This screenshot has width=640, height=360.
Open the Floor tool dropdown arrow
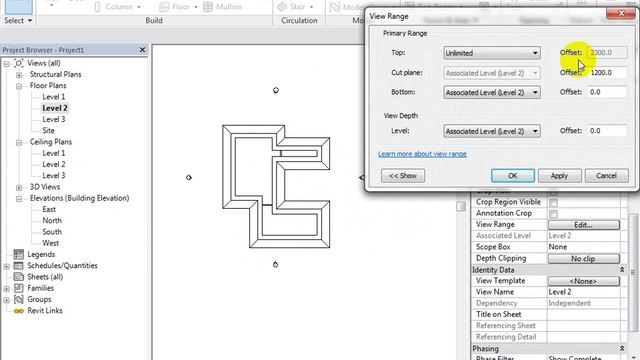pos(196,7)
